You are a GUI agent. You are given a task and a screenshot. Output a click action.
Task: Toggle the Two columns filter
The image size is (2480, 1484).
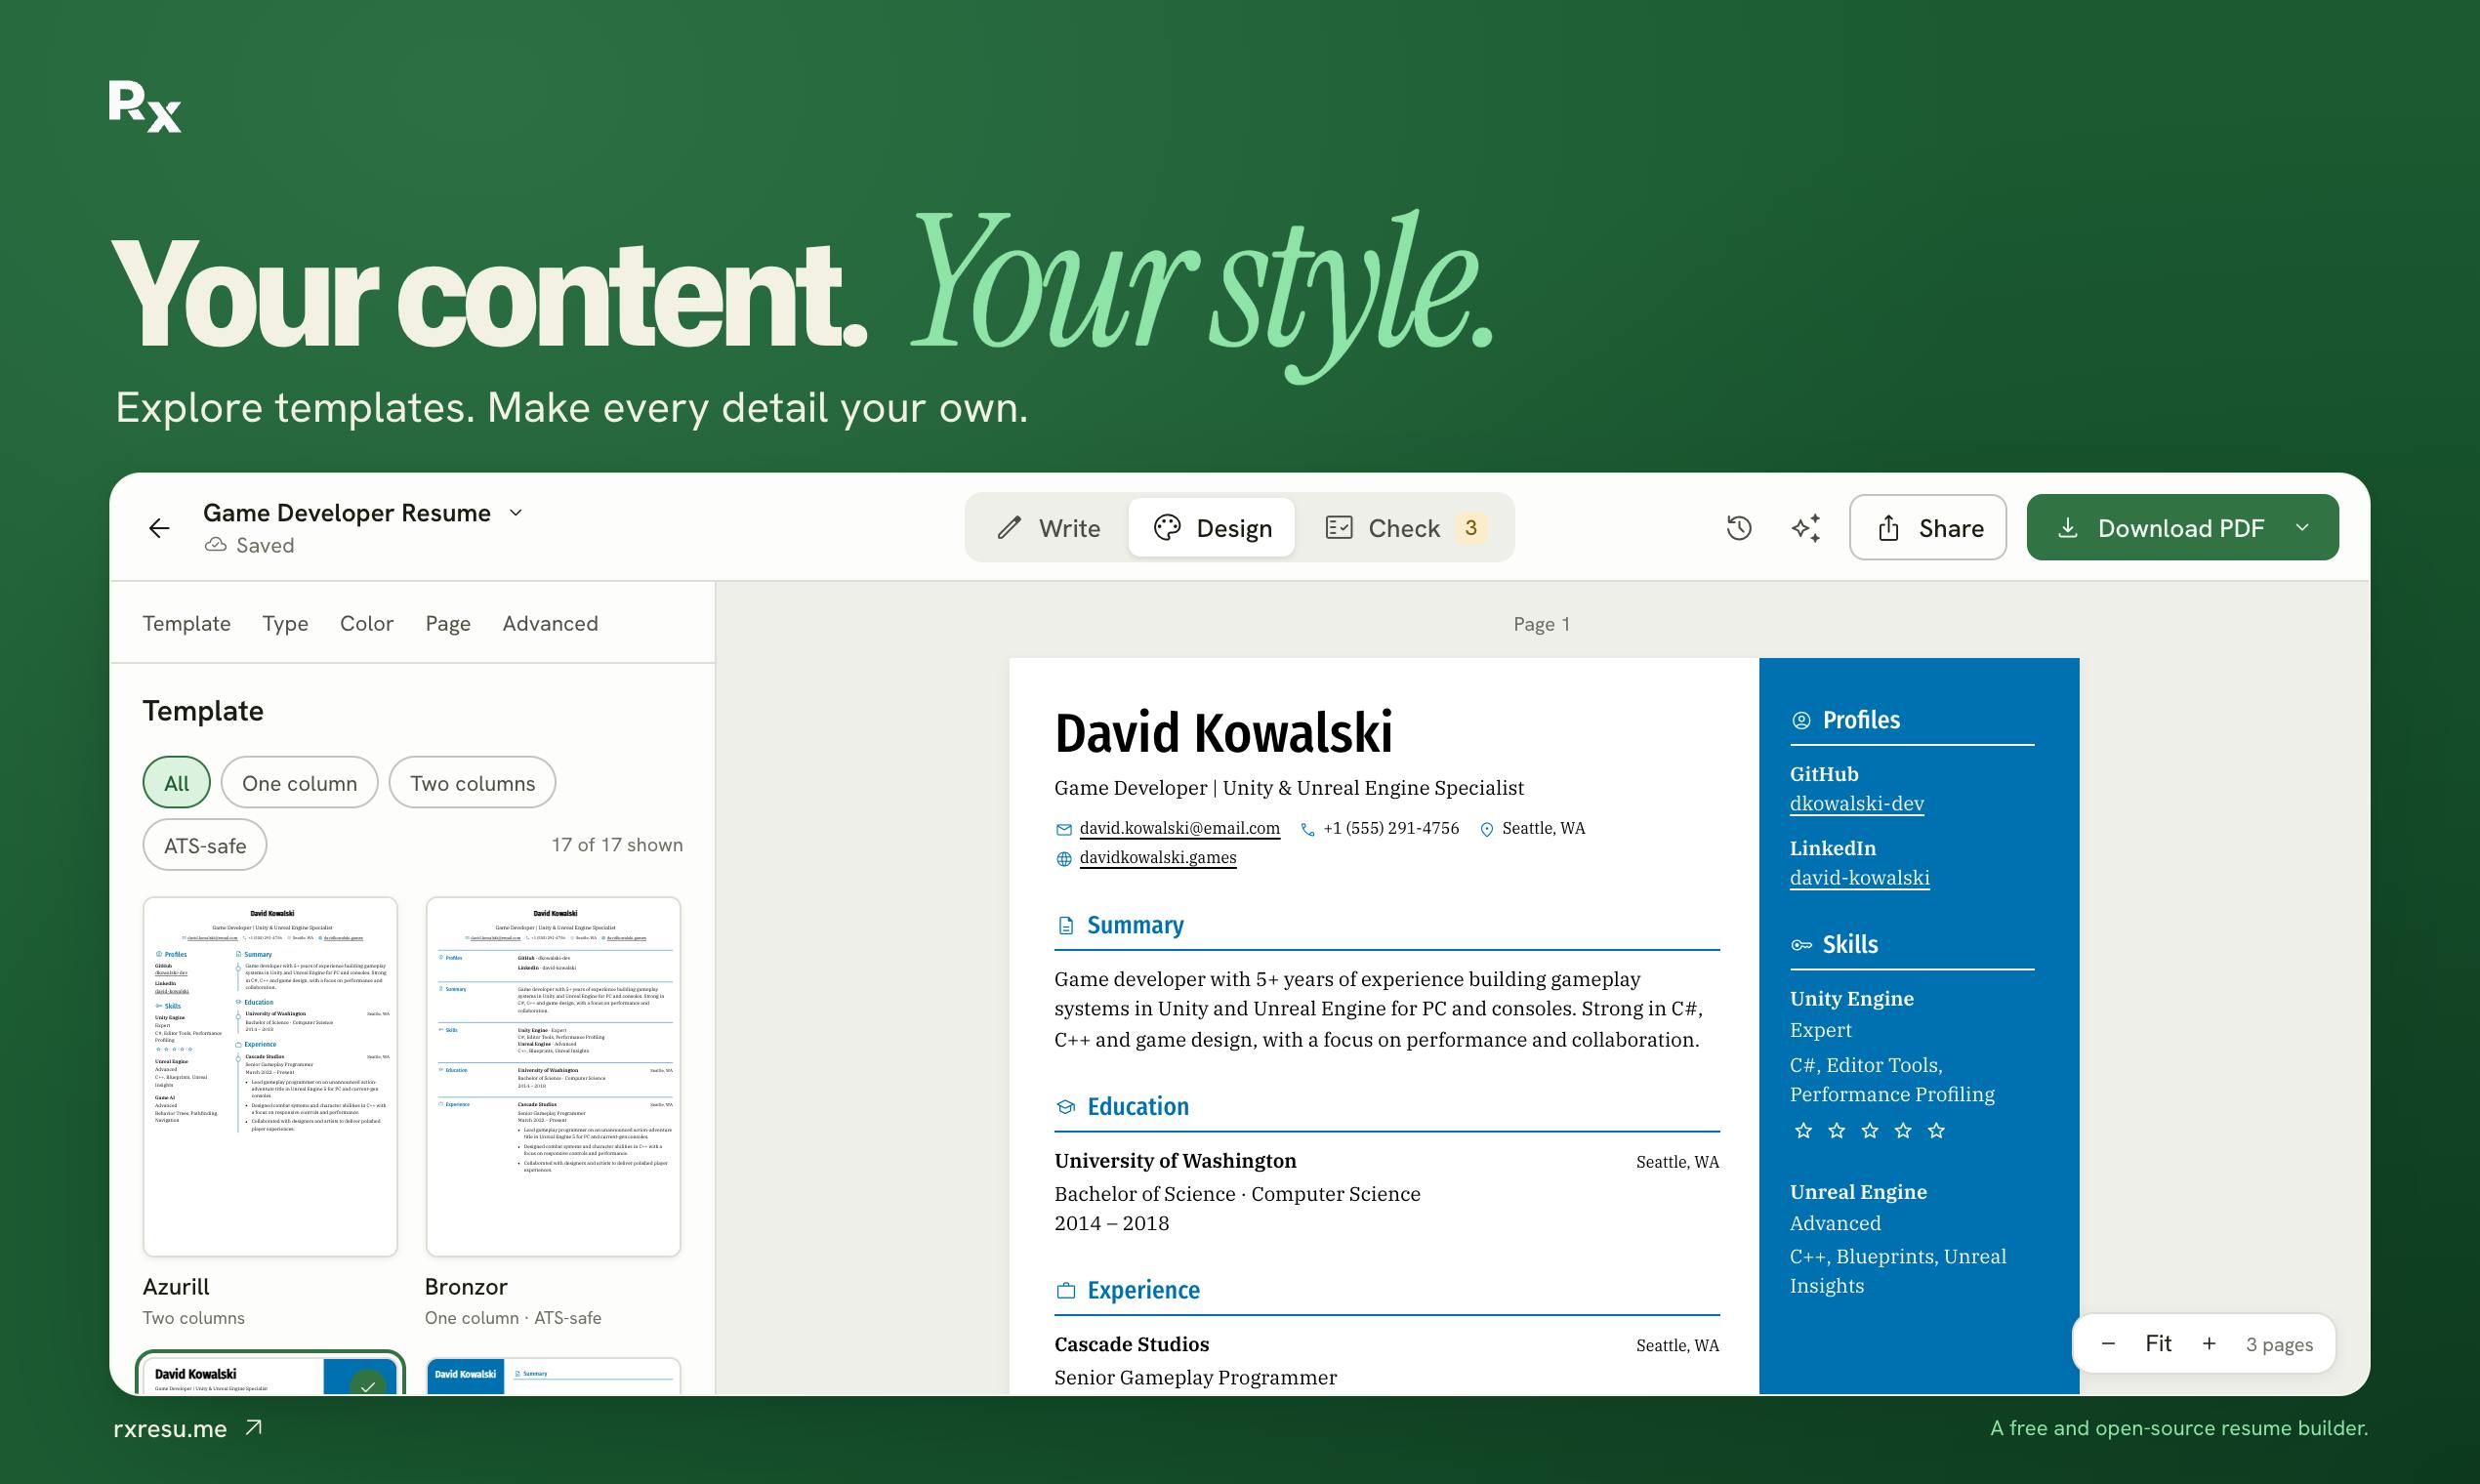472,783
